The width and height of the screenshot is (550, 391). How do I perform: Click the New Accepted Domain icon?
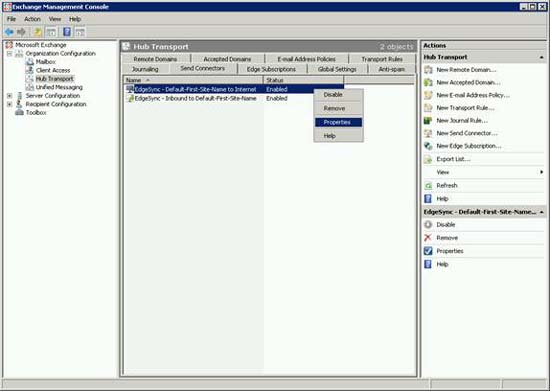tap(428, 82)
